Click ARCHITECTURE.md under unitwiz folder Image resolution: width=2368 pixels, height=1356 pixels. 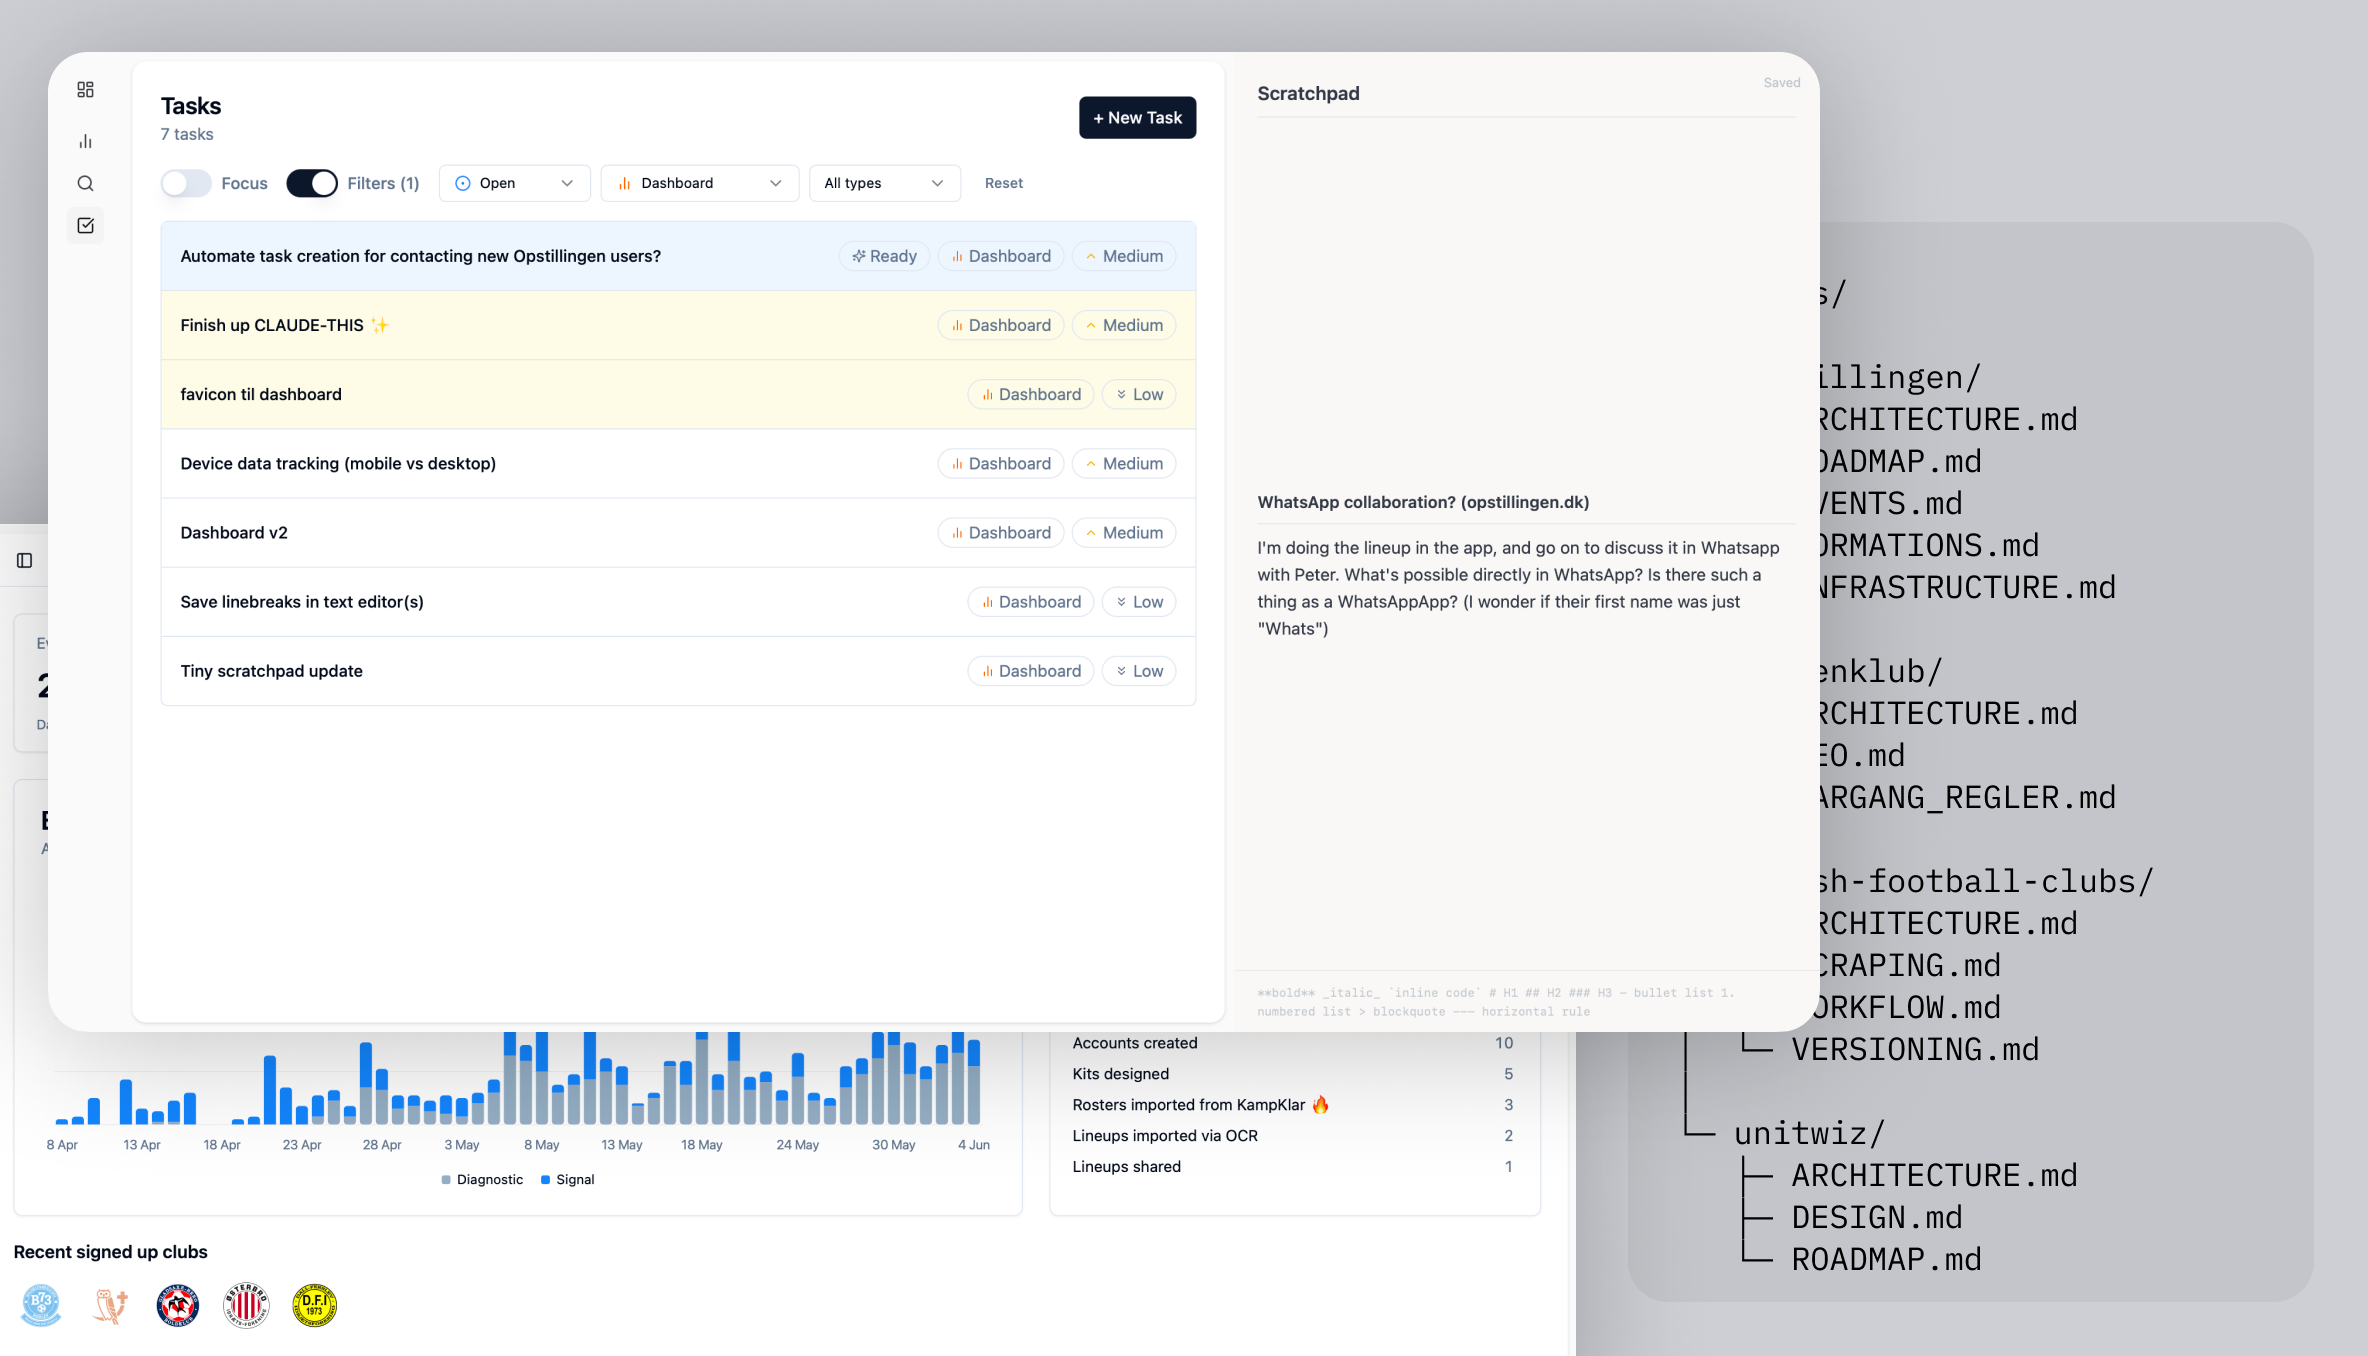[x=1934, y=1175]
